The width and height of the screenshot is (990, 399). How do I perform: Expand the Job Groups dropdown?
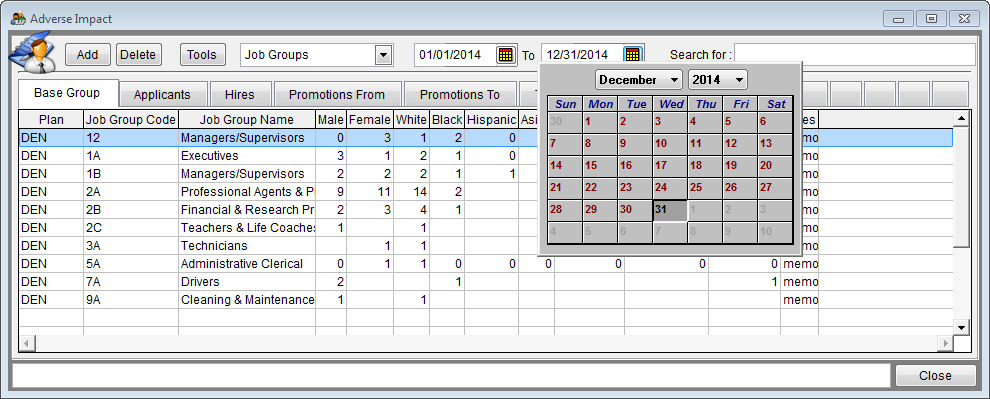383,55
